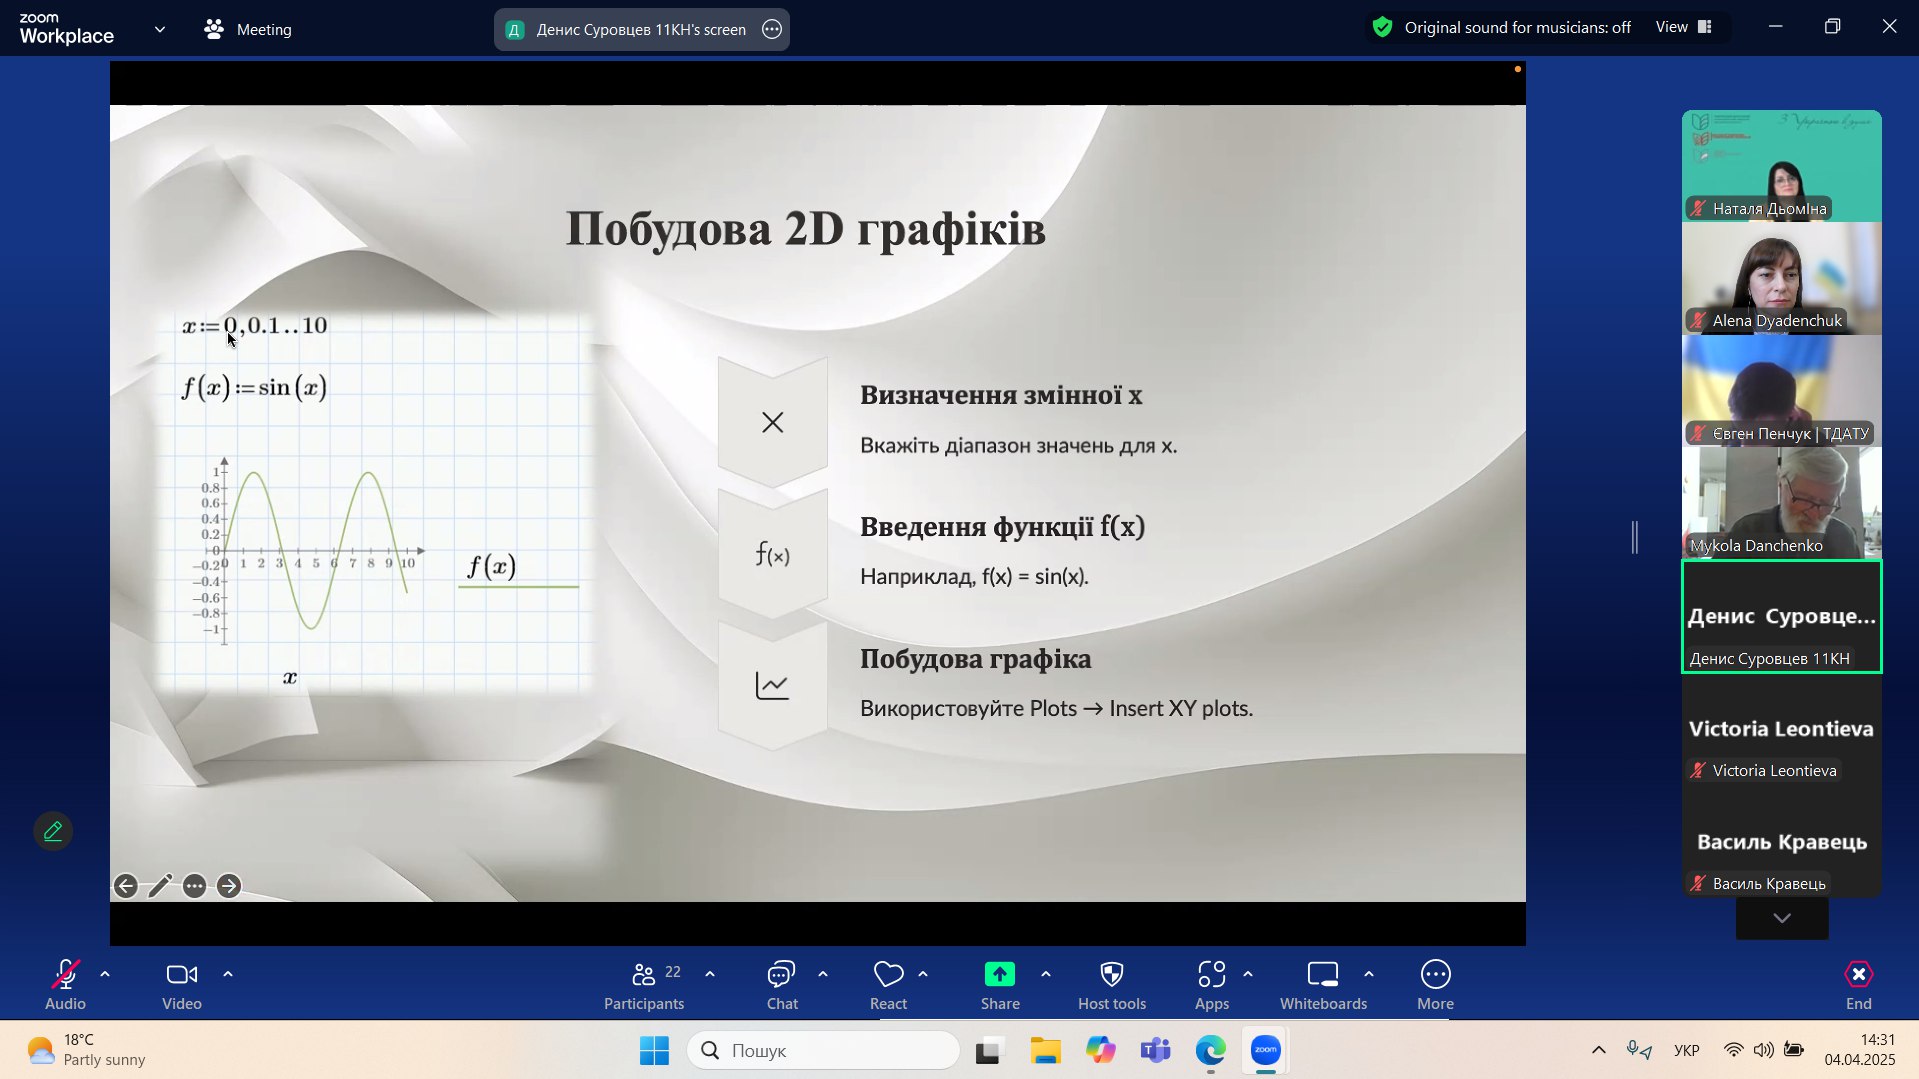Screen dimensions: 1919x1079
Task: Expand video options arrow next to Video
Action: click(228, 974)
